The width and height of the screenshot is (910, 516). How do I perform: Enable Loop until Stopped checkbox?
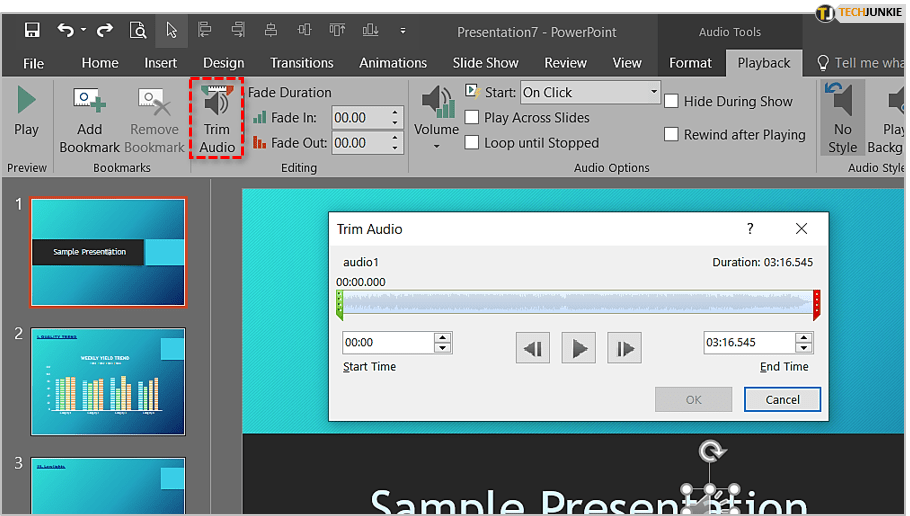coord(472,142)
